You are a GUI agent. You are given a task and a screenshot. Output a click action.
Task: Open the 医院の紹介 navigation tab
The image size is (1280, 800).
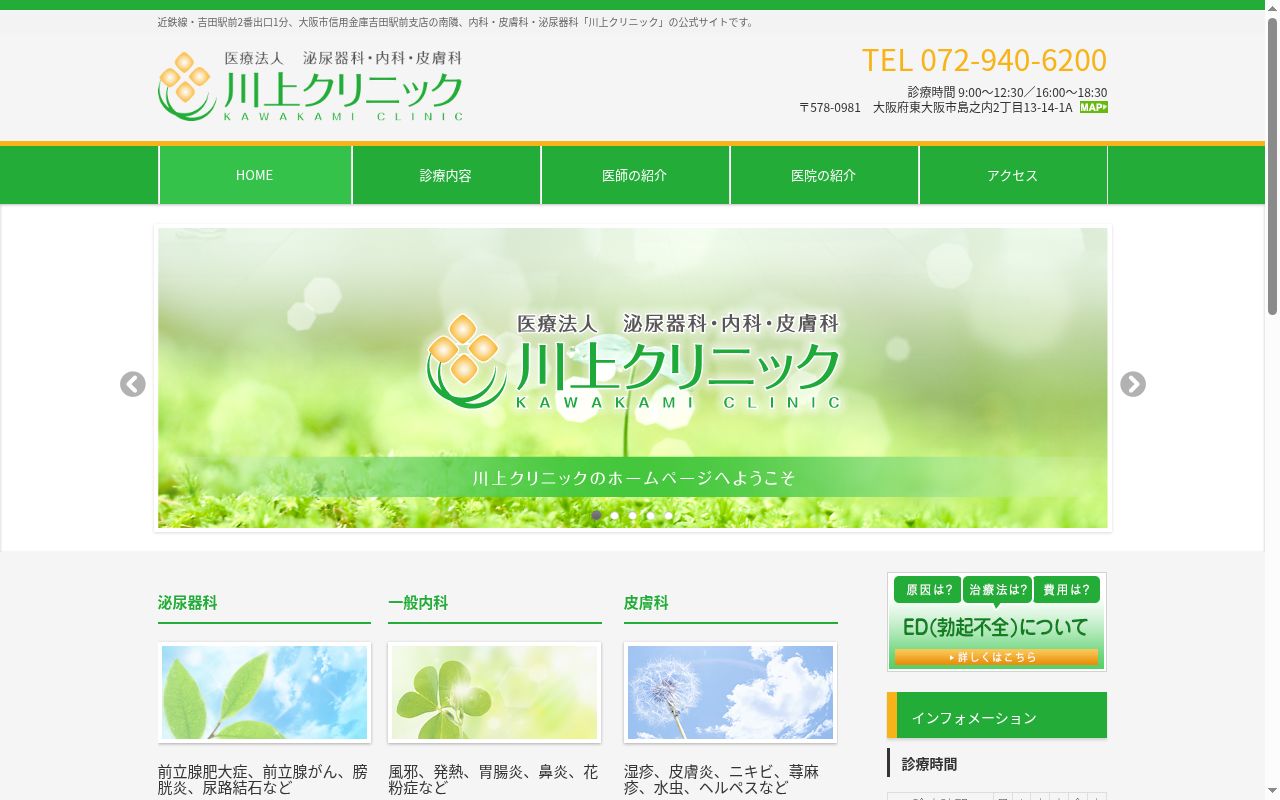tap(824, 175)
